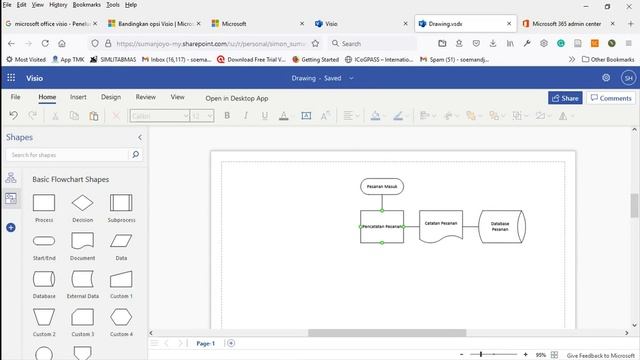Toggle Italic formatting
Screen dimensions: 640x360
246,116
